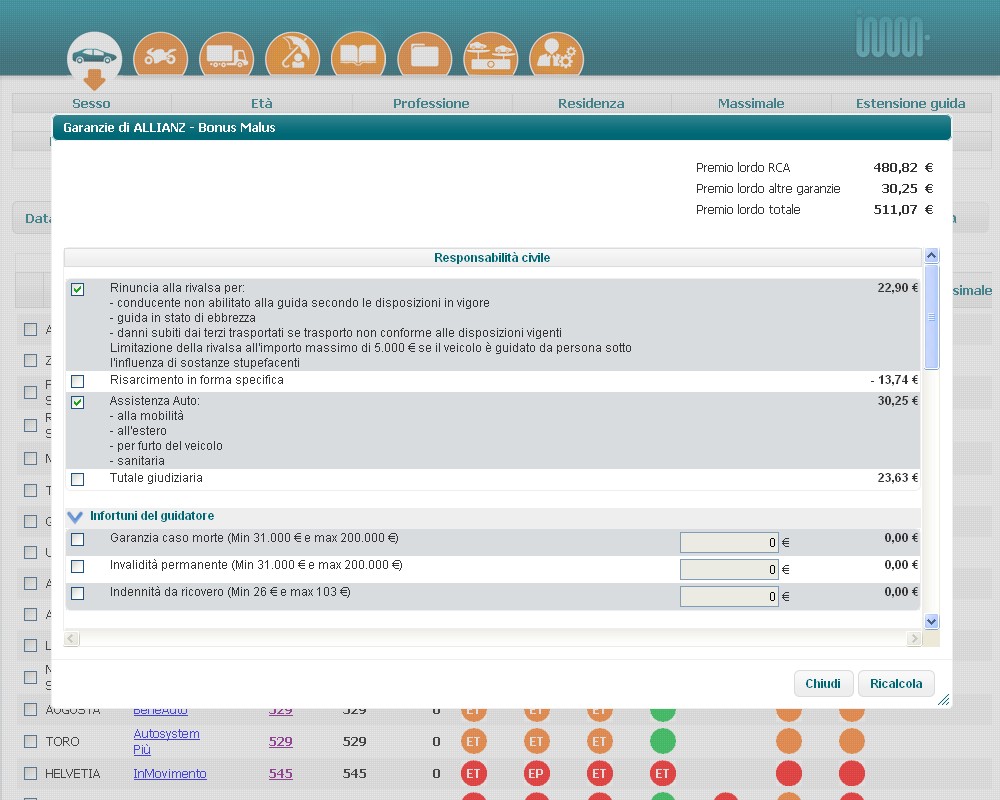Screen dimensions: 1000x800
Task: Focus the Indennità da ricovero amount field
Action: pyautogui.click(x=729, y=596)
